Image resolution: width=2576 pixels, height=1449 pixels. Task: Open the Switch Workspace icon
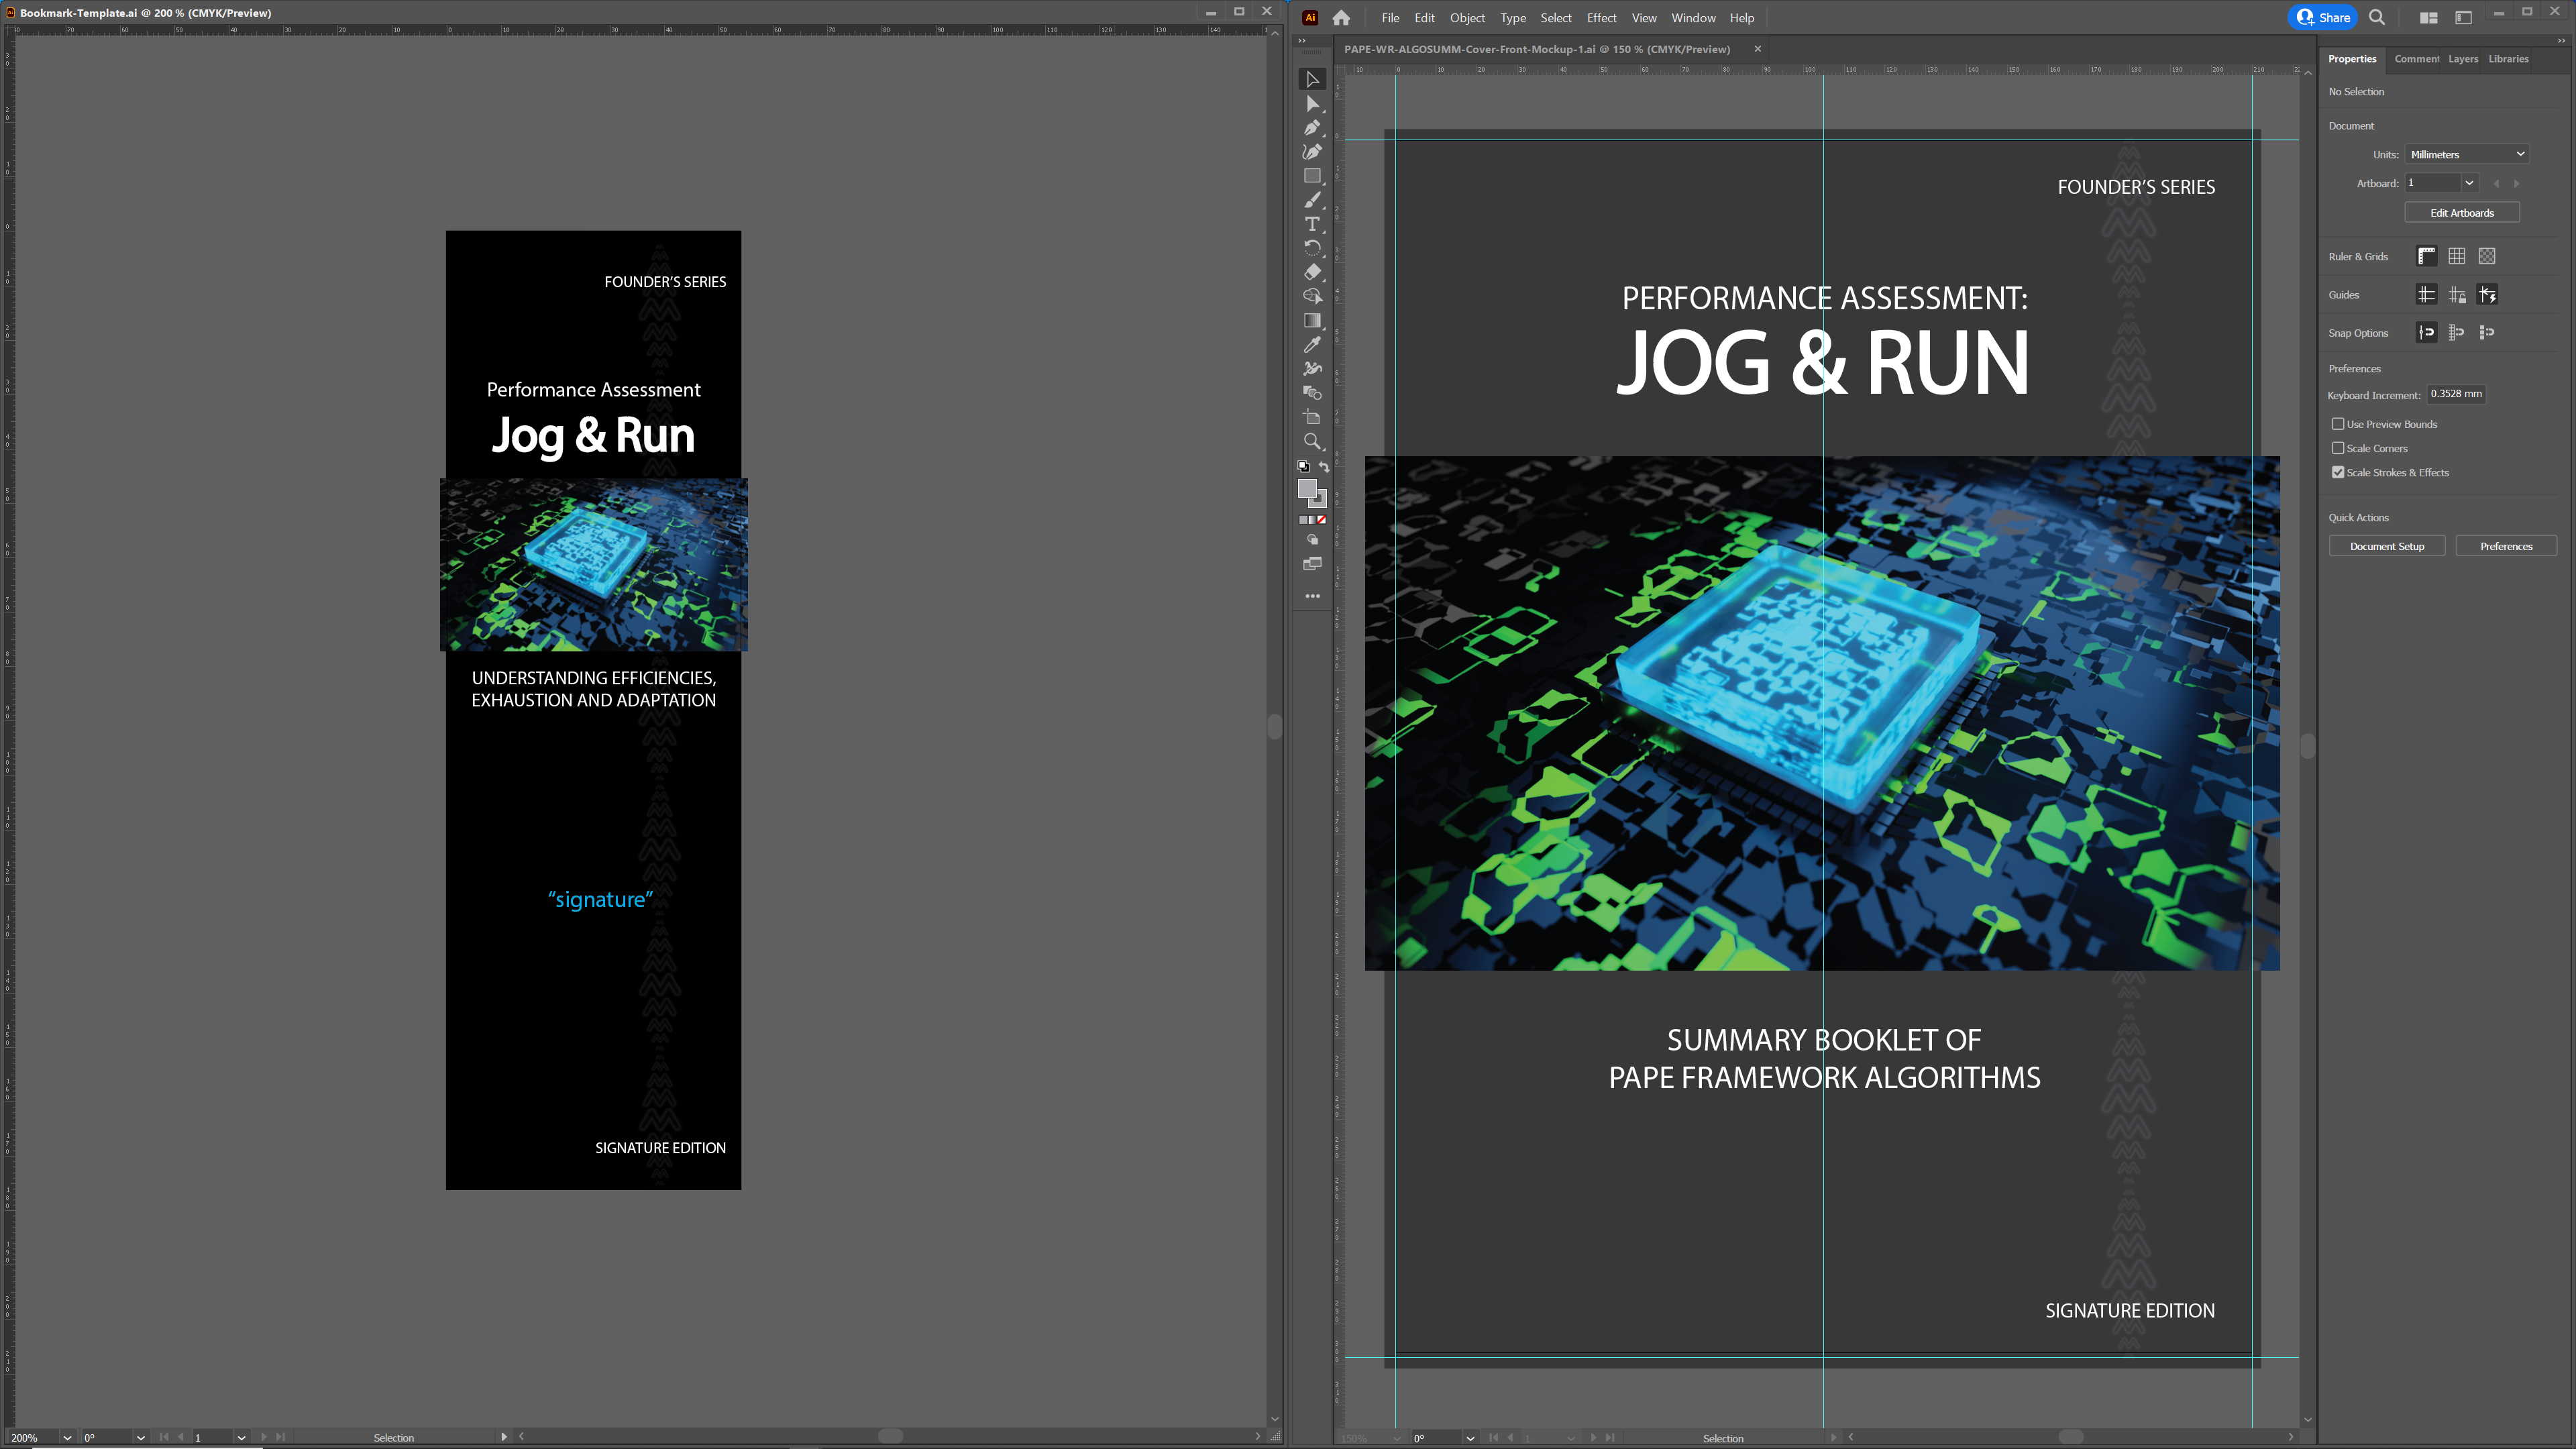coord(2463,18)
